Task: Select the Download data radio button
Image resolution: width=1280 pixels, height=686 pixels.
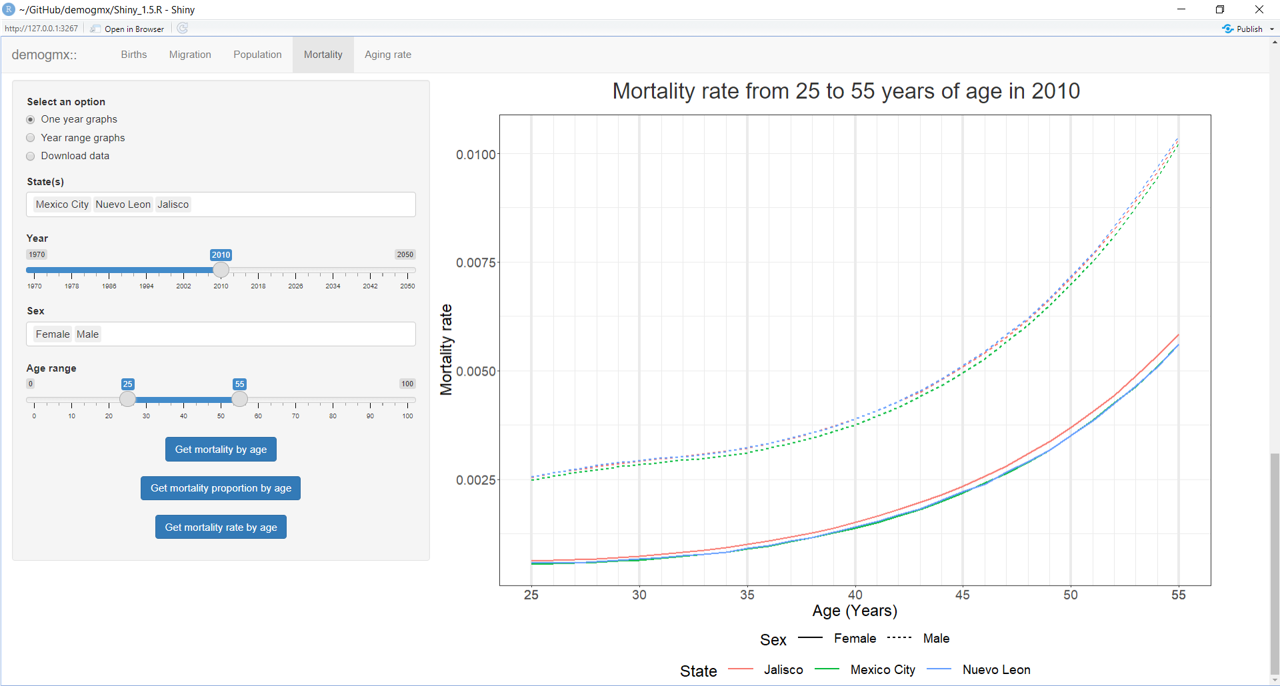Action: tap(31, 156)
